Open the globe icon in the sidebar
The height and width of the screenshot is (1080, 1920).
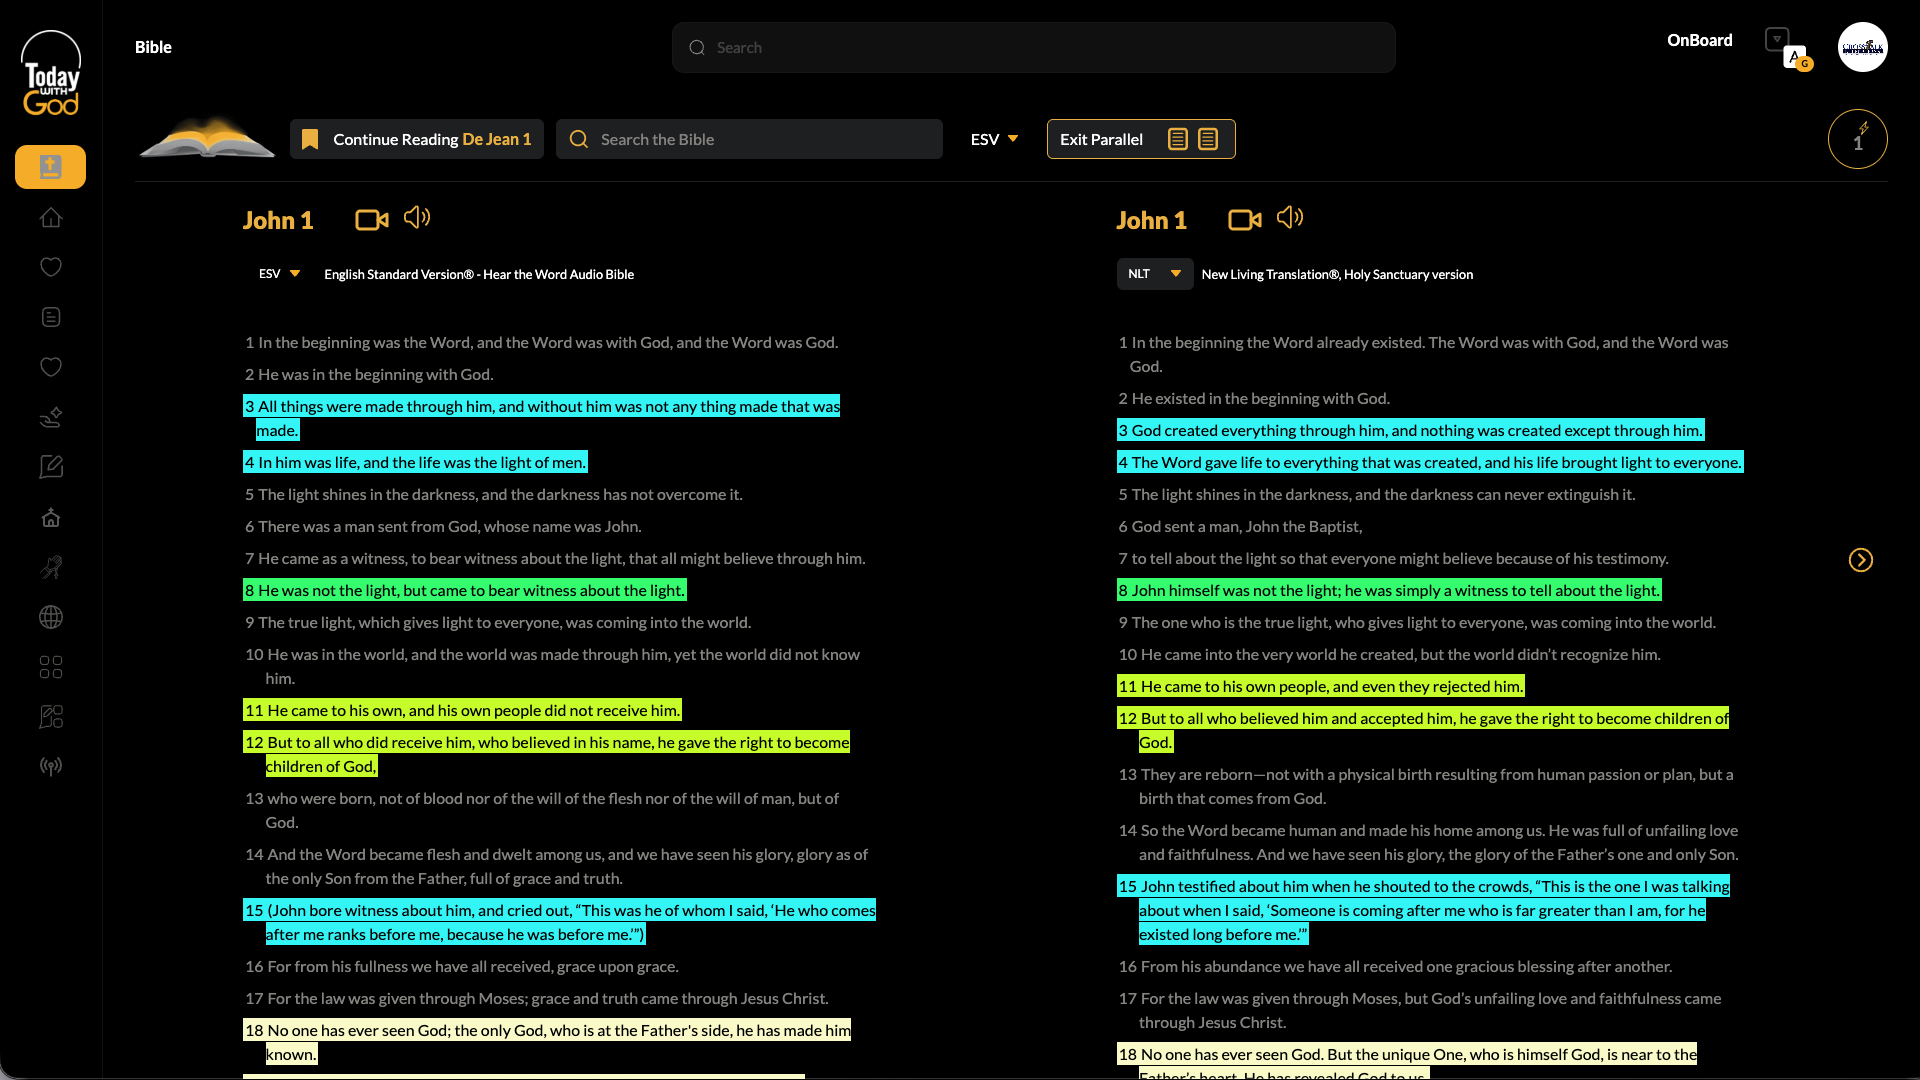click(x=51, y=617)
